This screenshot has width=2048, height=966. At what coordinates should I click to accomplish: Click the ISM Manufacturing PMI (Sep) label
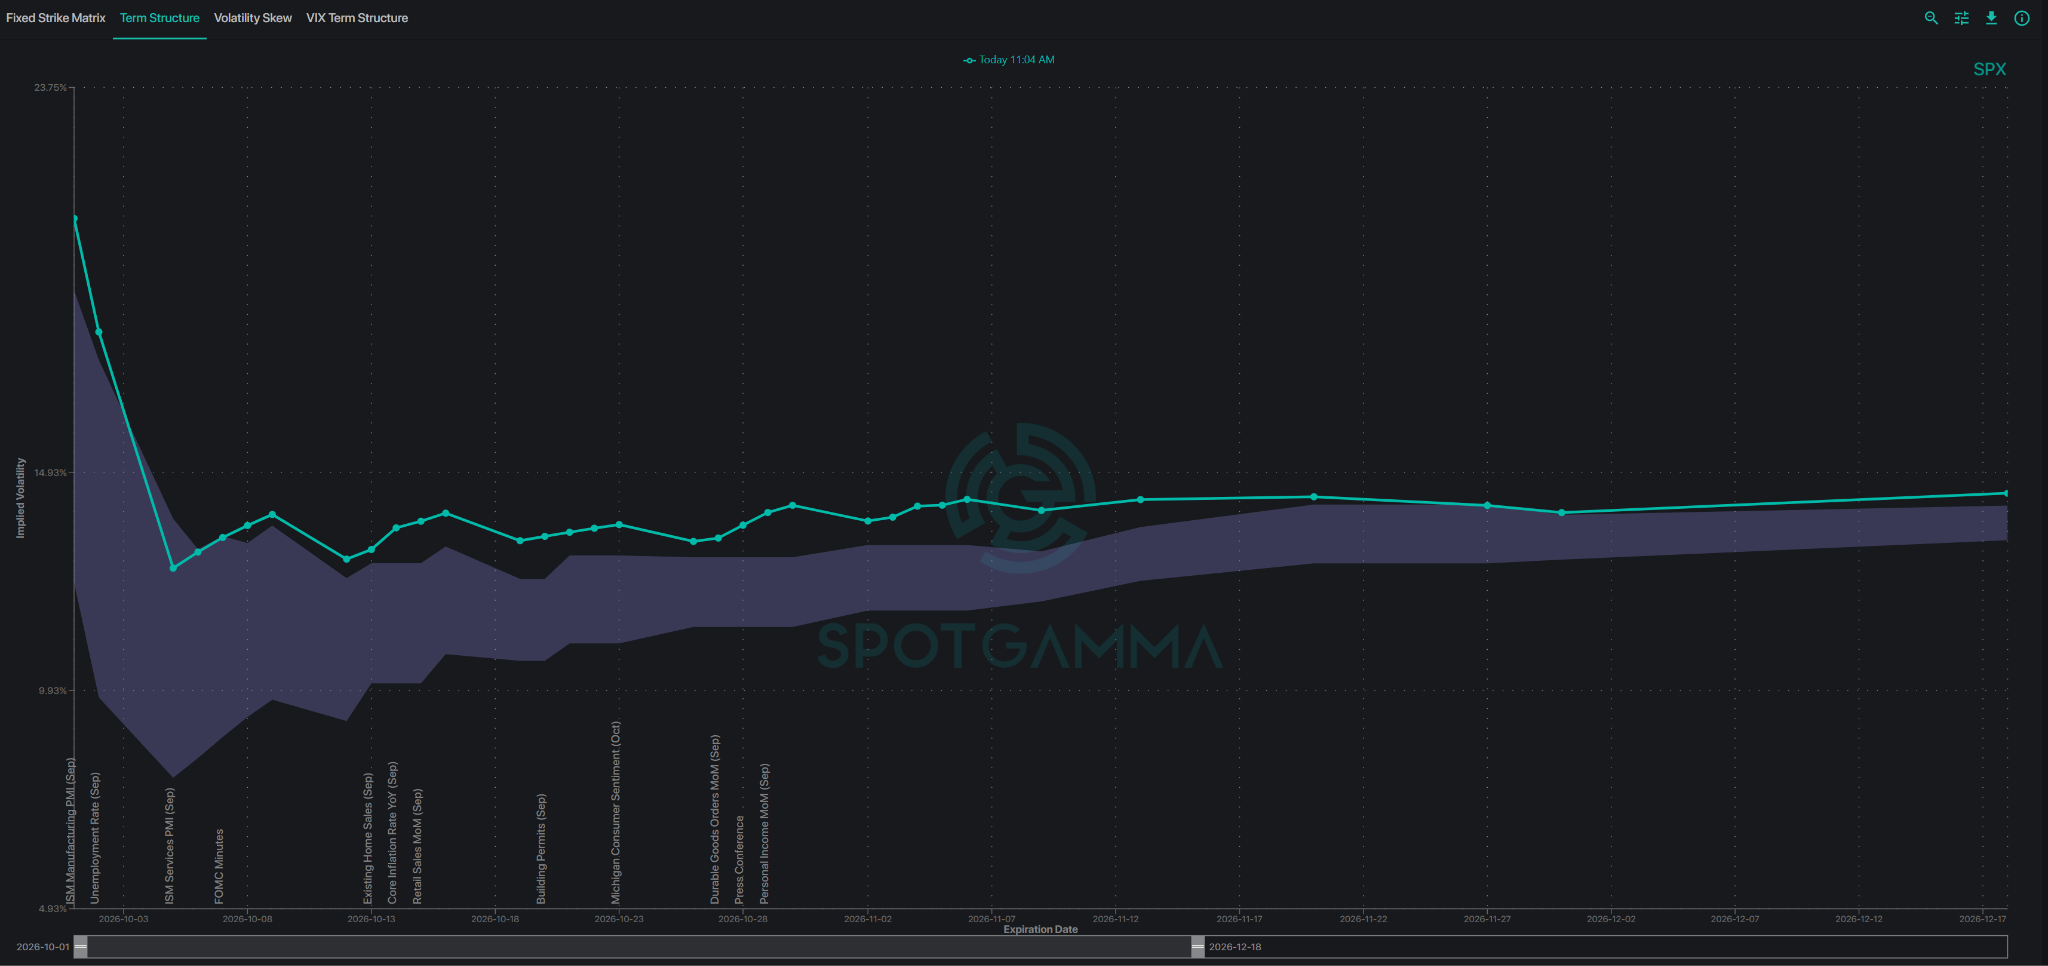(70, 831)
